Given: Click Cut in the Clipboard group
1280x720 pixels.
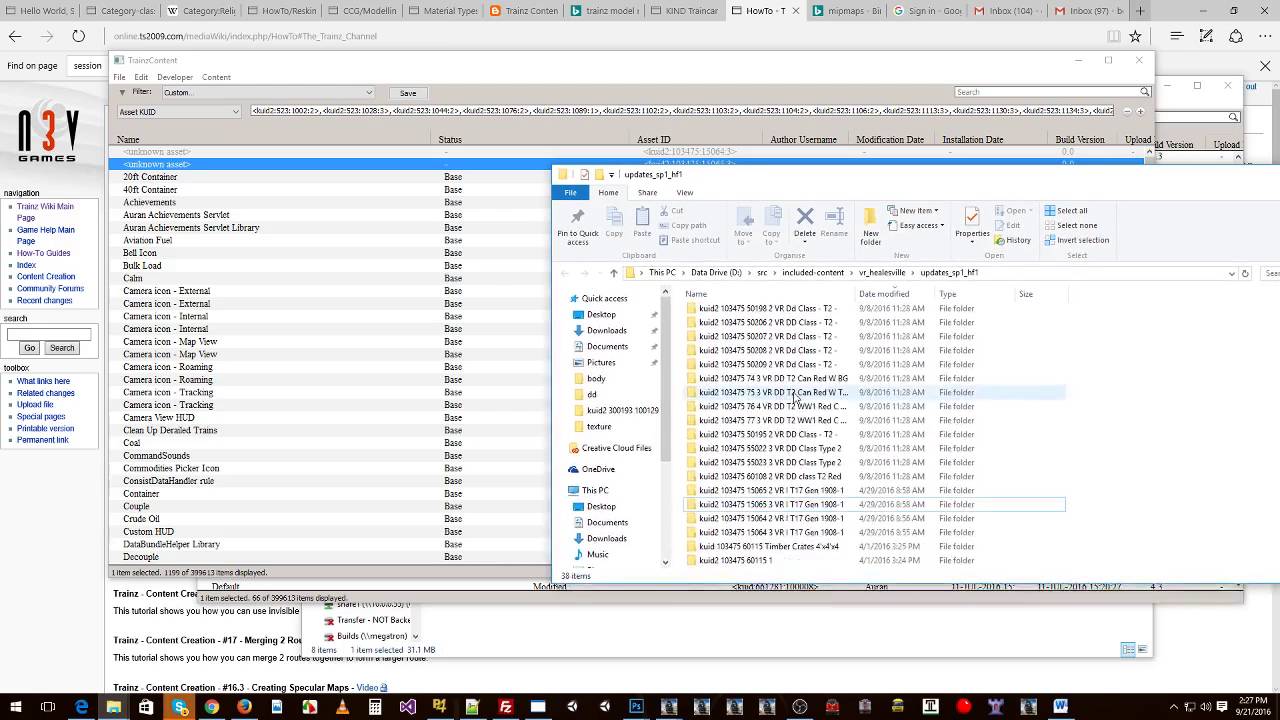Looking at the screenshot, I should coord(671,211).
